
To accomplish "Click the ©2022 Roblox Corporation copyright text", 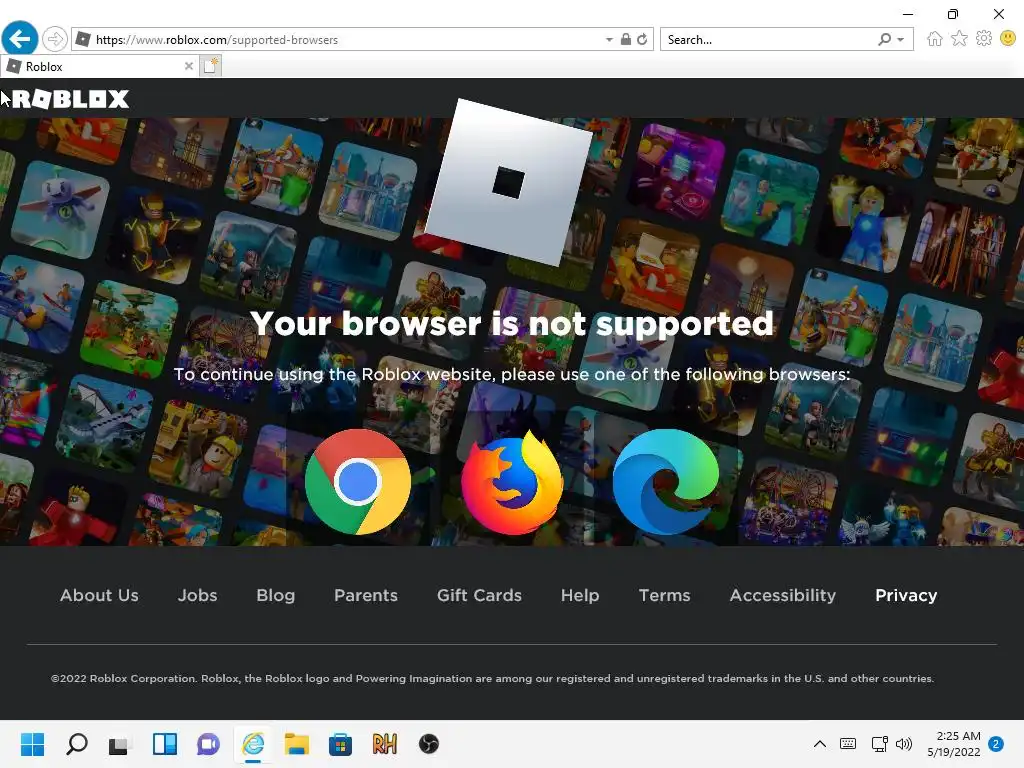I will click(x=492, y=678).
